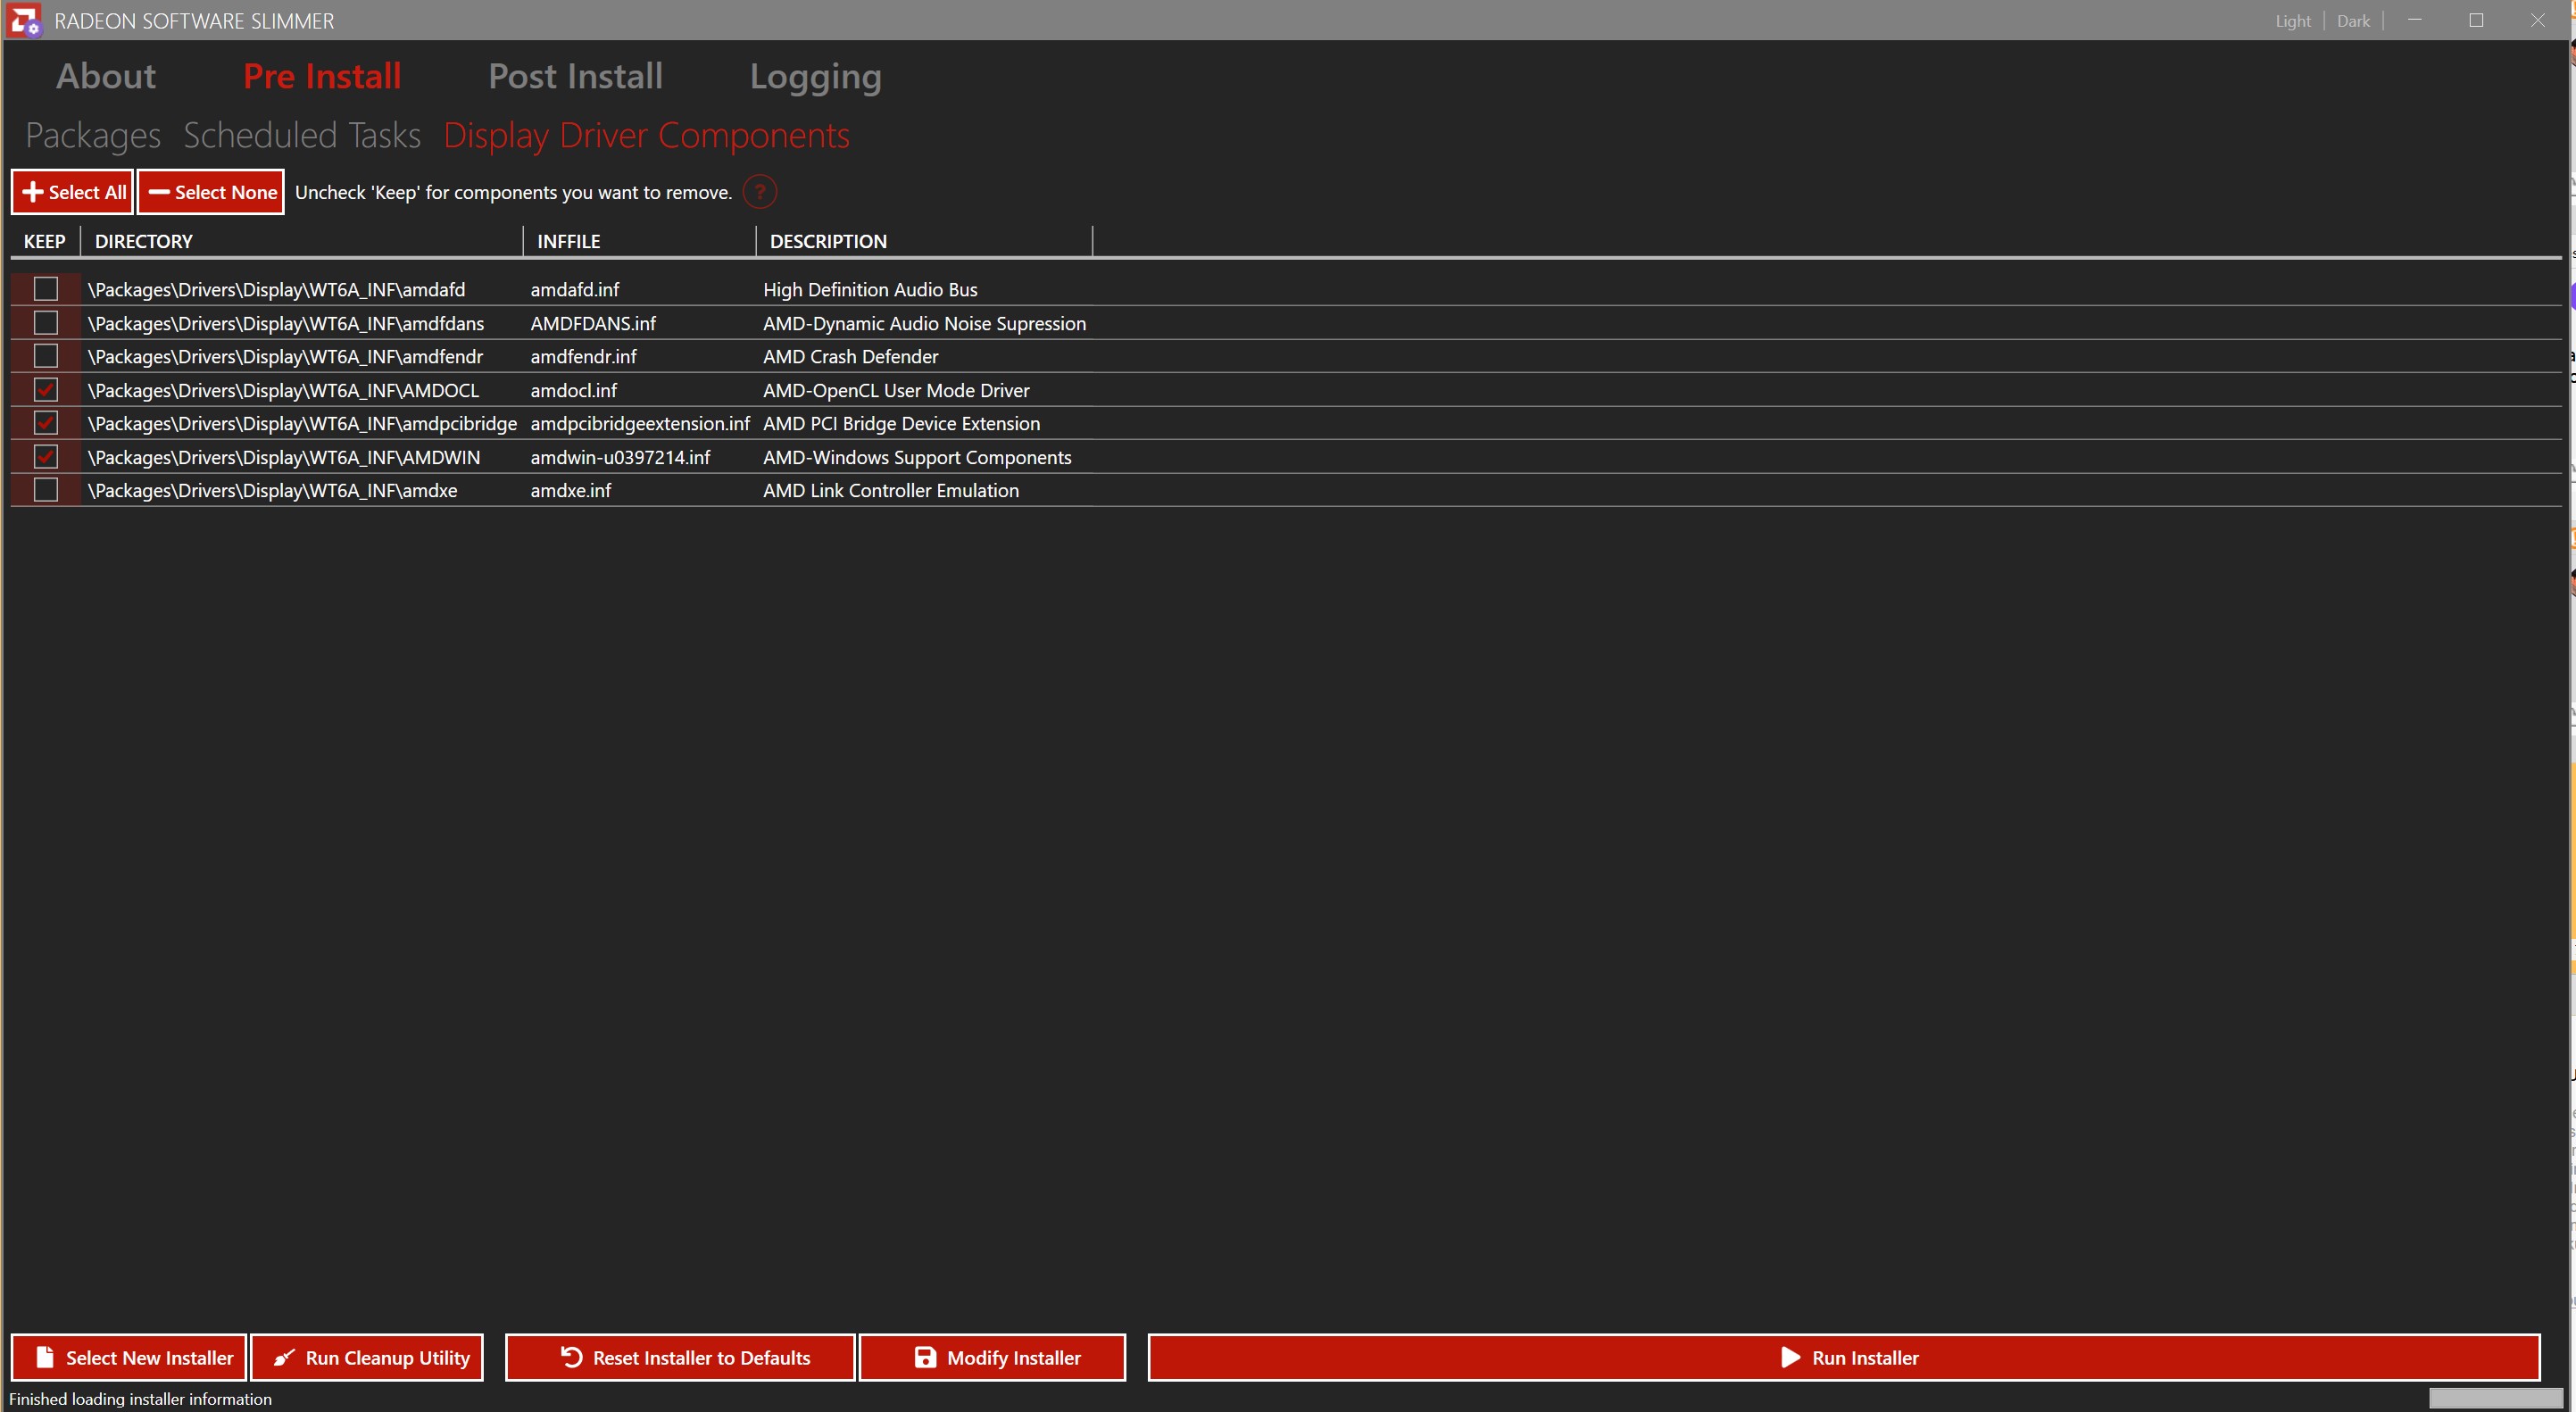Click 'AMD Link Controller Emulation' text

(891, 490)
